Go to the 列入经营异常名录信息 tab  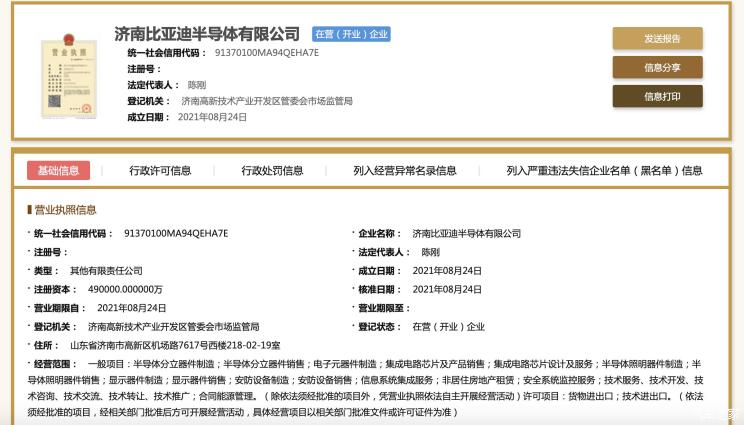404,171
